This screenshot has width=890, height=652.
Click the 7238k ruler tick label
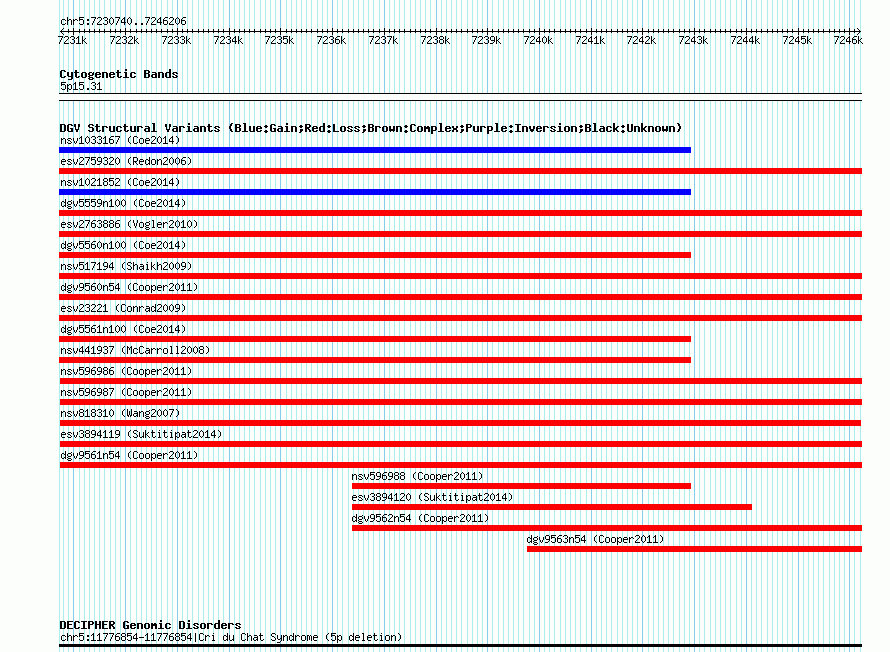tap(435, 40)
